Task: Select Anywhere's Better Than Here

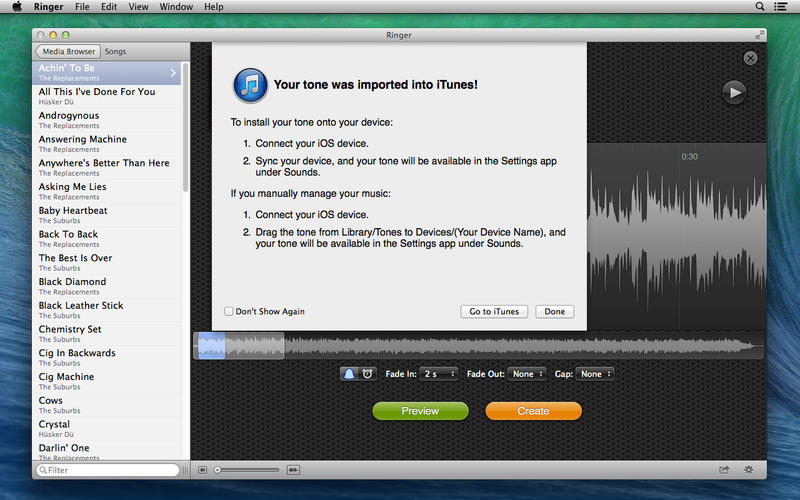Action: [x=106, y=168]
